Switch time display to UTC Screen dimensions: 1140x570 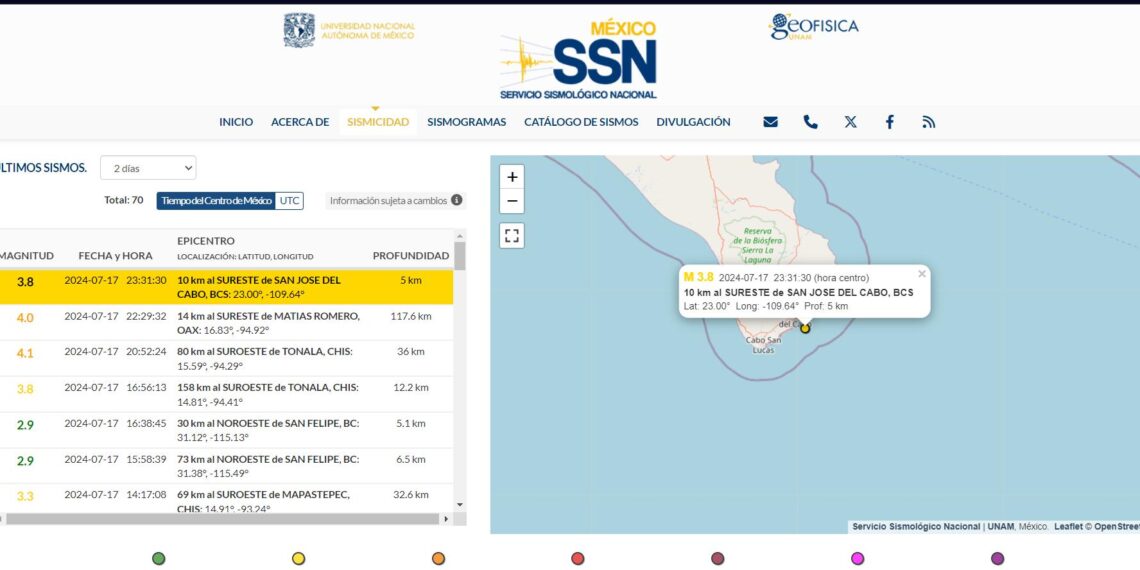tap(289, 201)
